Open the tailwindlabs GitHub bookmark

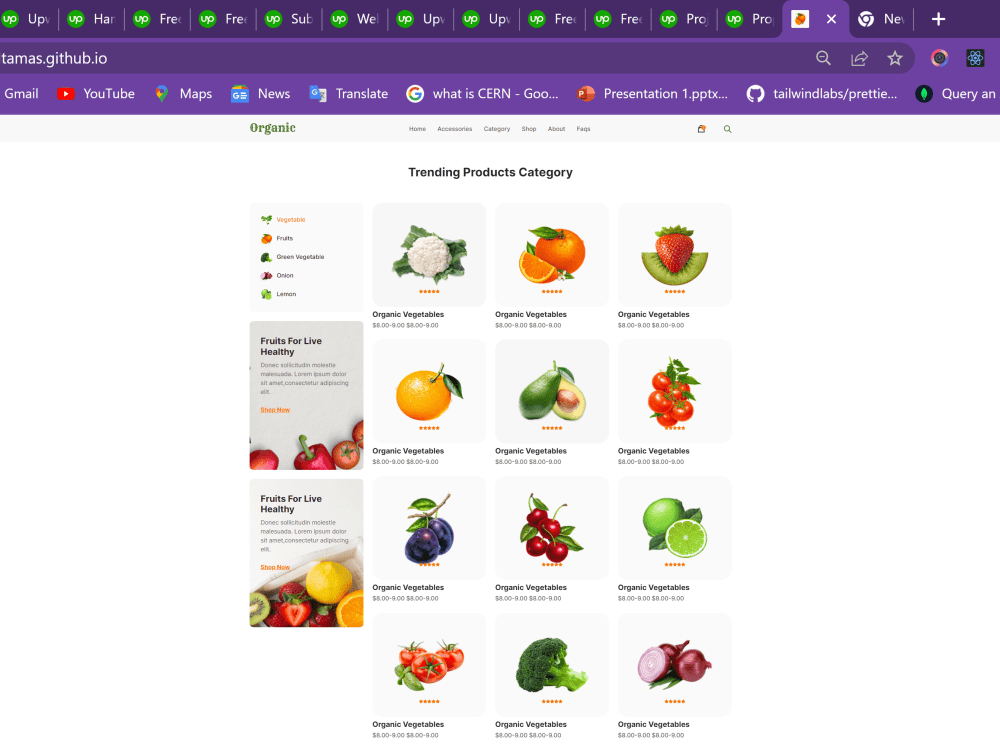(x=822, y=94)
